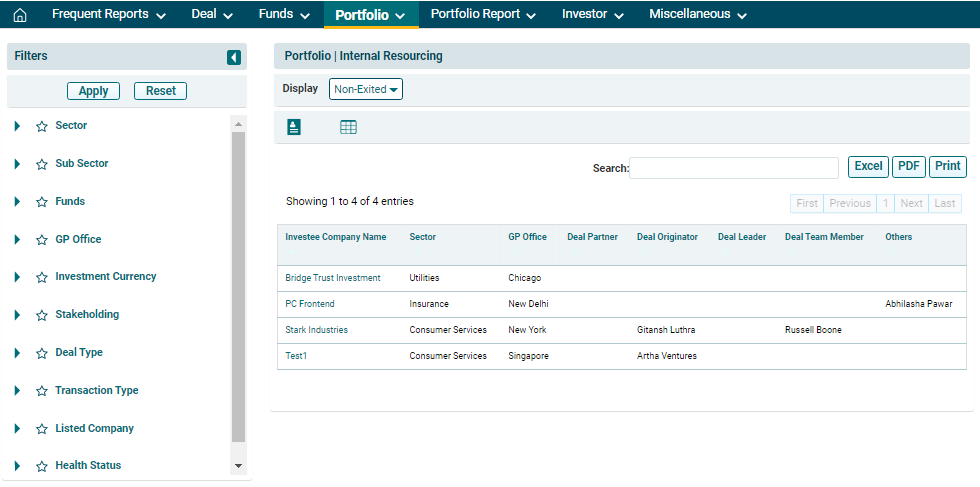Click the star icon beside Listed Company
980x487 pixels.
(x=42, y=429)
